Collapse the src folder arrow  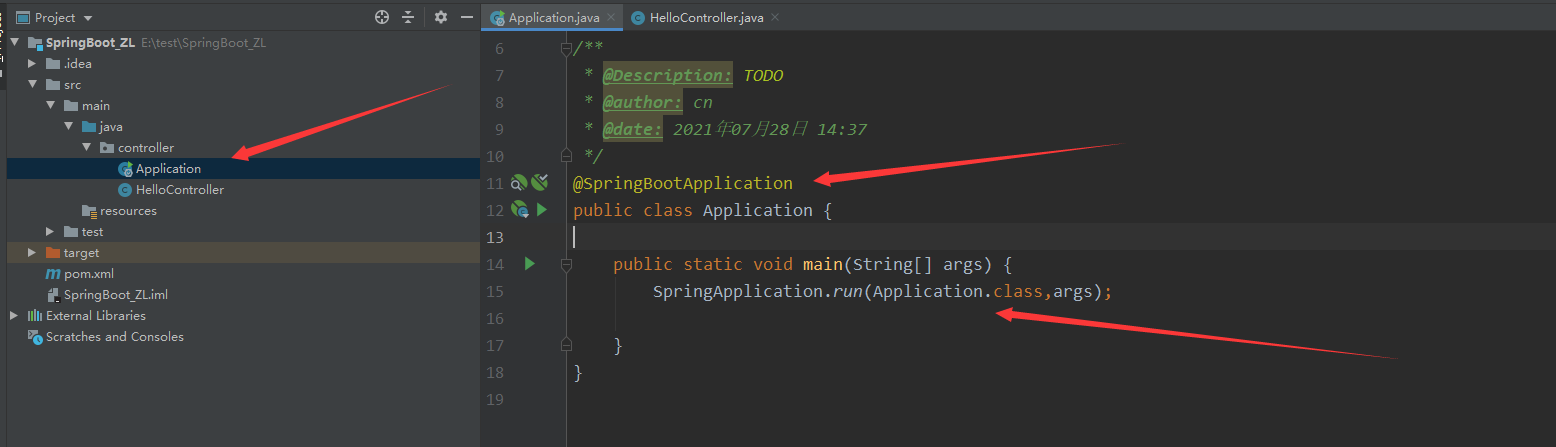(32, 85)
